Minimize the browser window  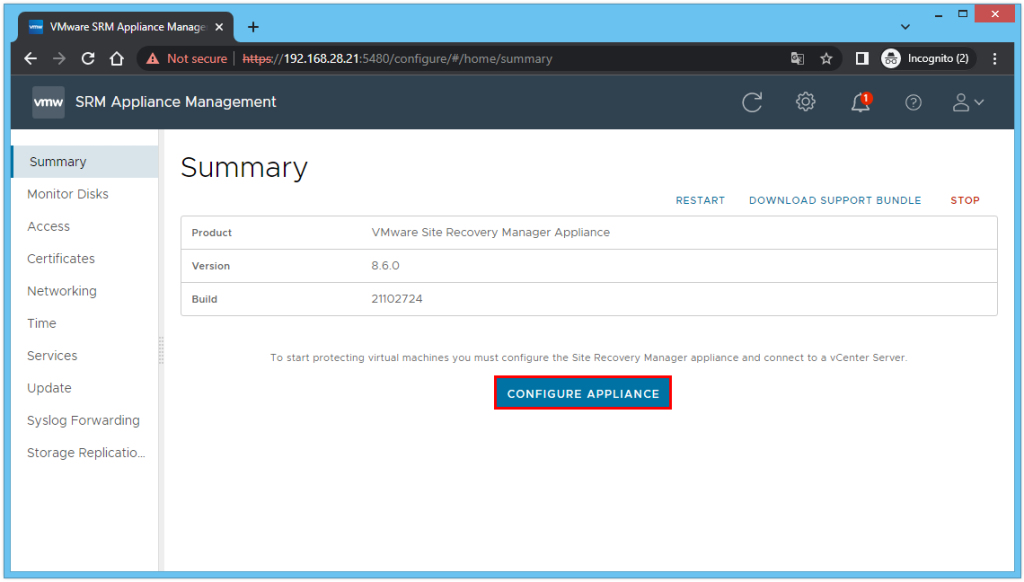click(938, 14)
